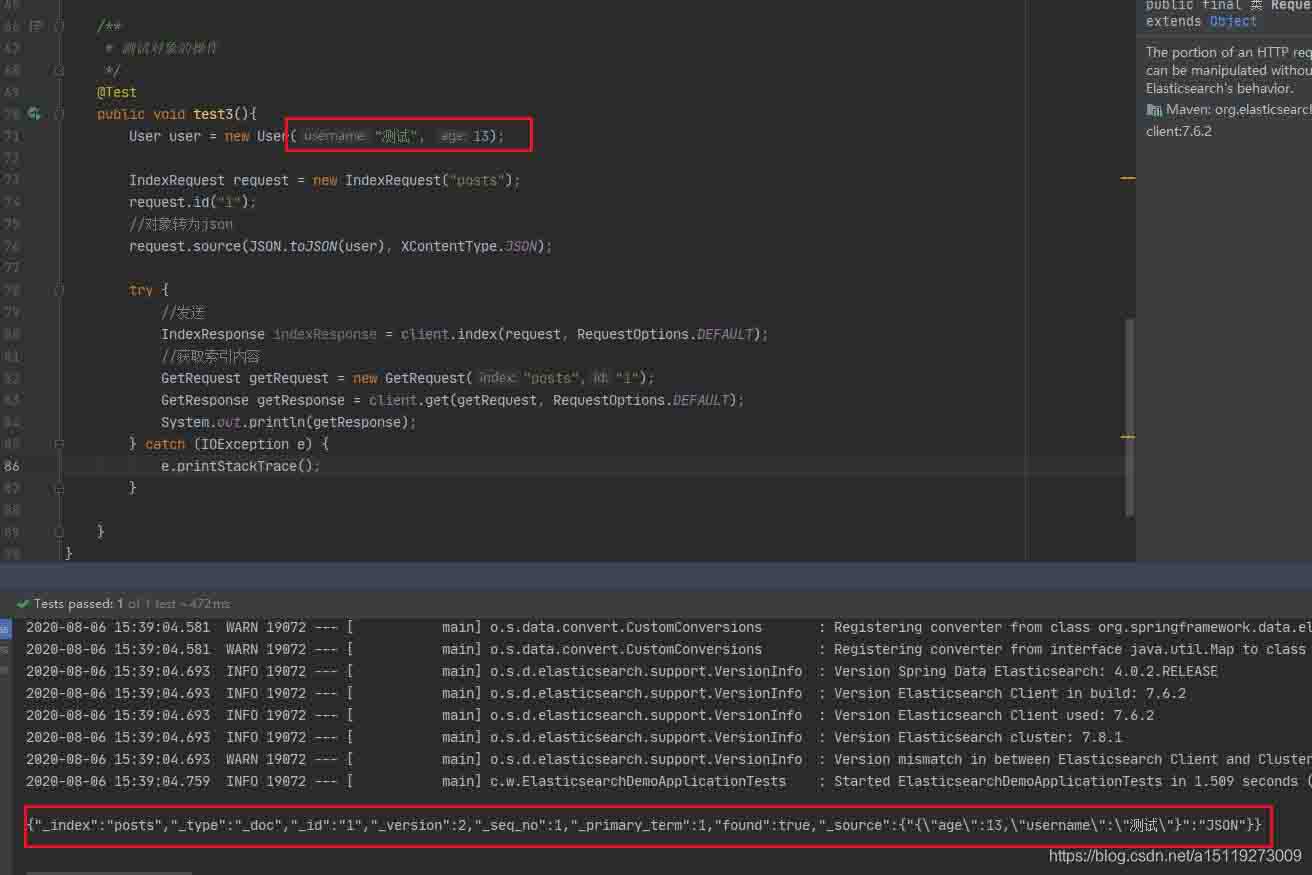Click XContentType.JSON constant
The width and height of the screenshot is (1312, 875).
click(x=472, y=246)
